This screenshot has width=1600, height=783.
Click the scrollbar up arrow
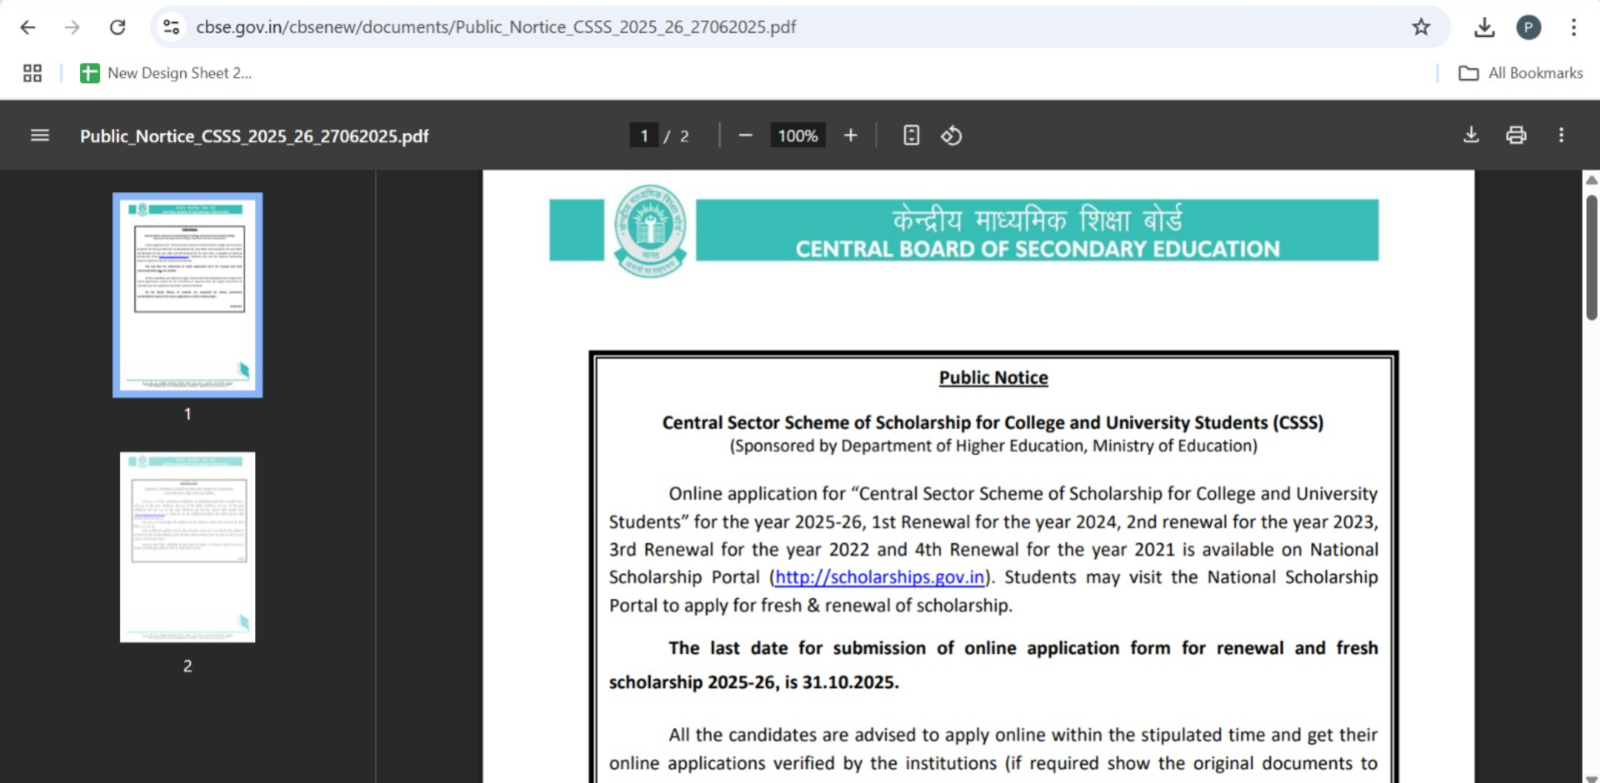point(1591,180)
